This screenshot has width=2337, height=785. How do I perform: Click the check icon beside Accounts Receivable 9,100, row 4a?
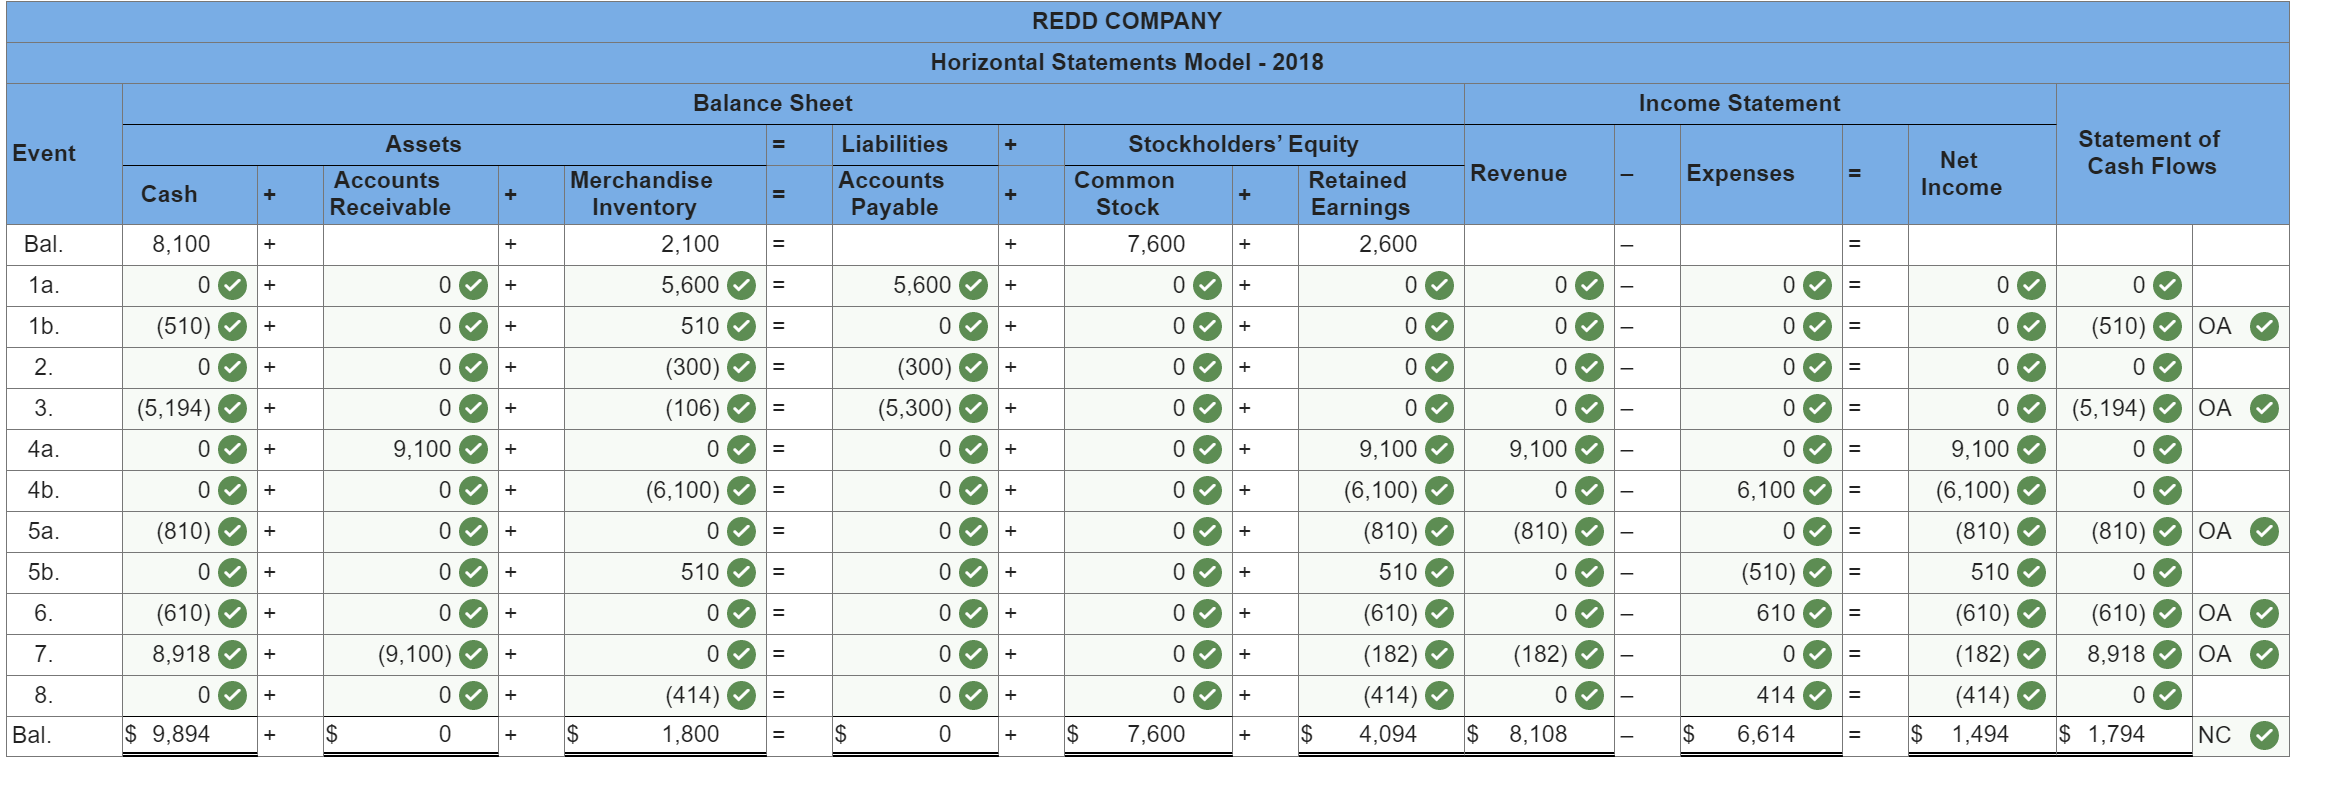(473, 449)
